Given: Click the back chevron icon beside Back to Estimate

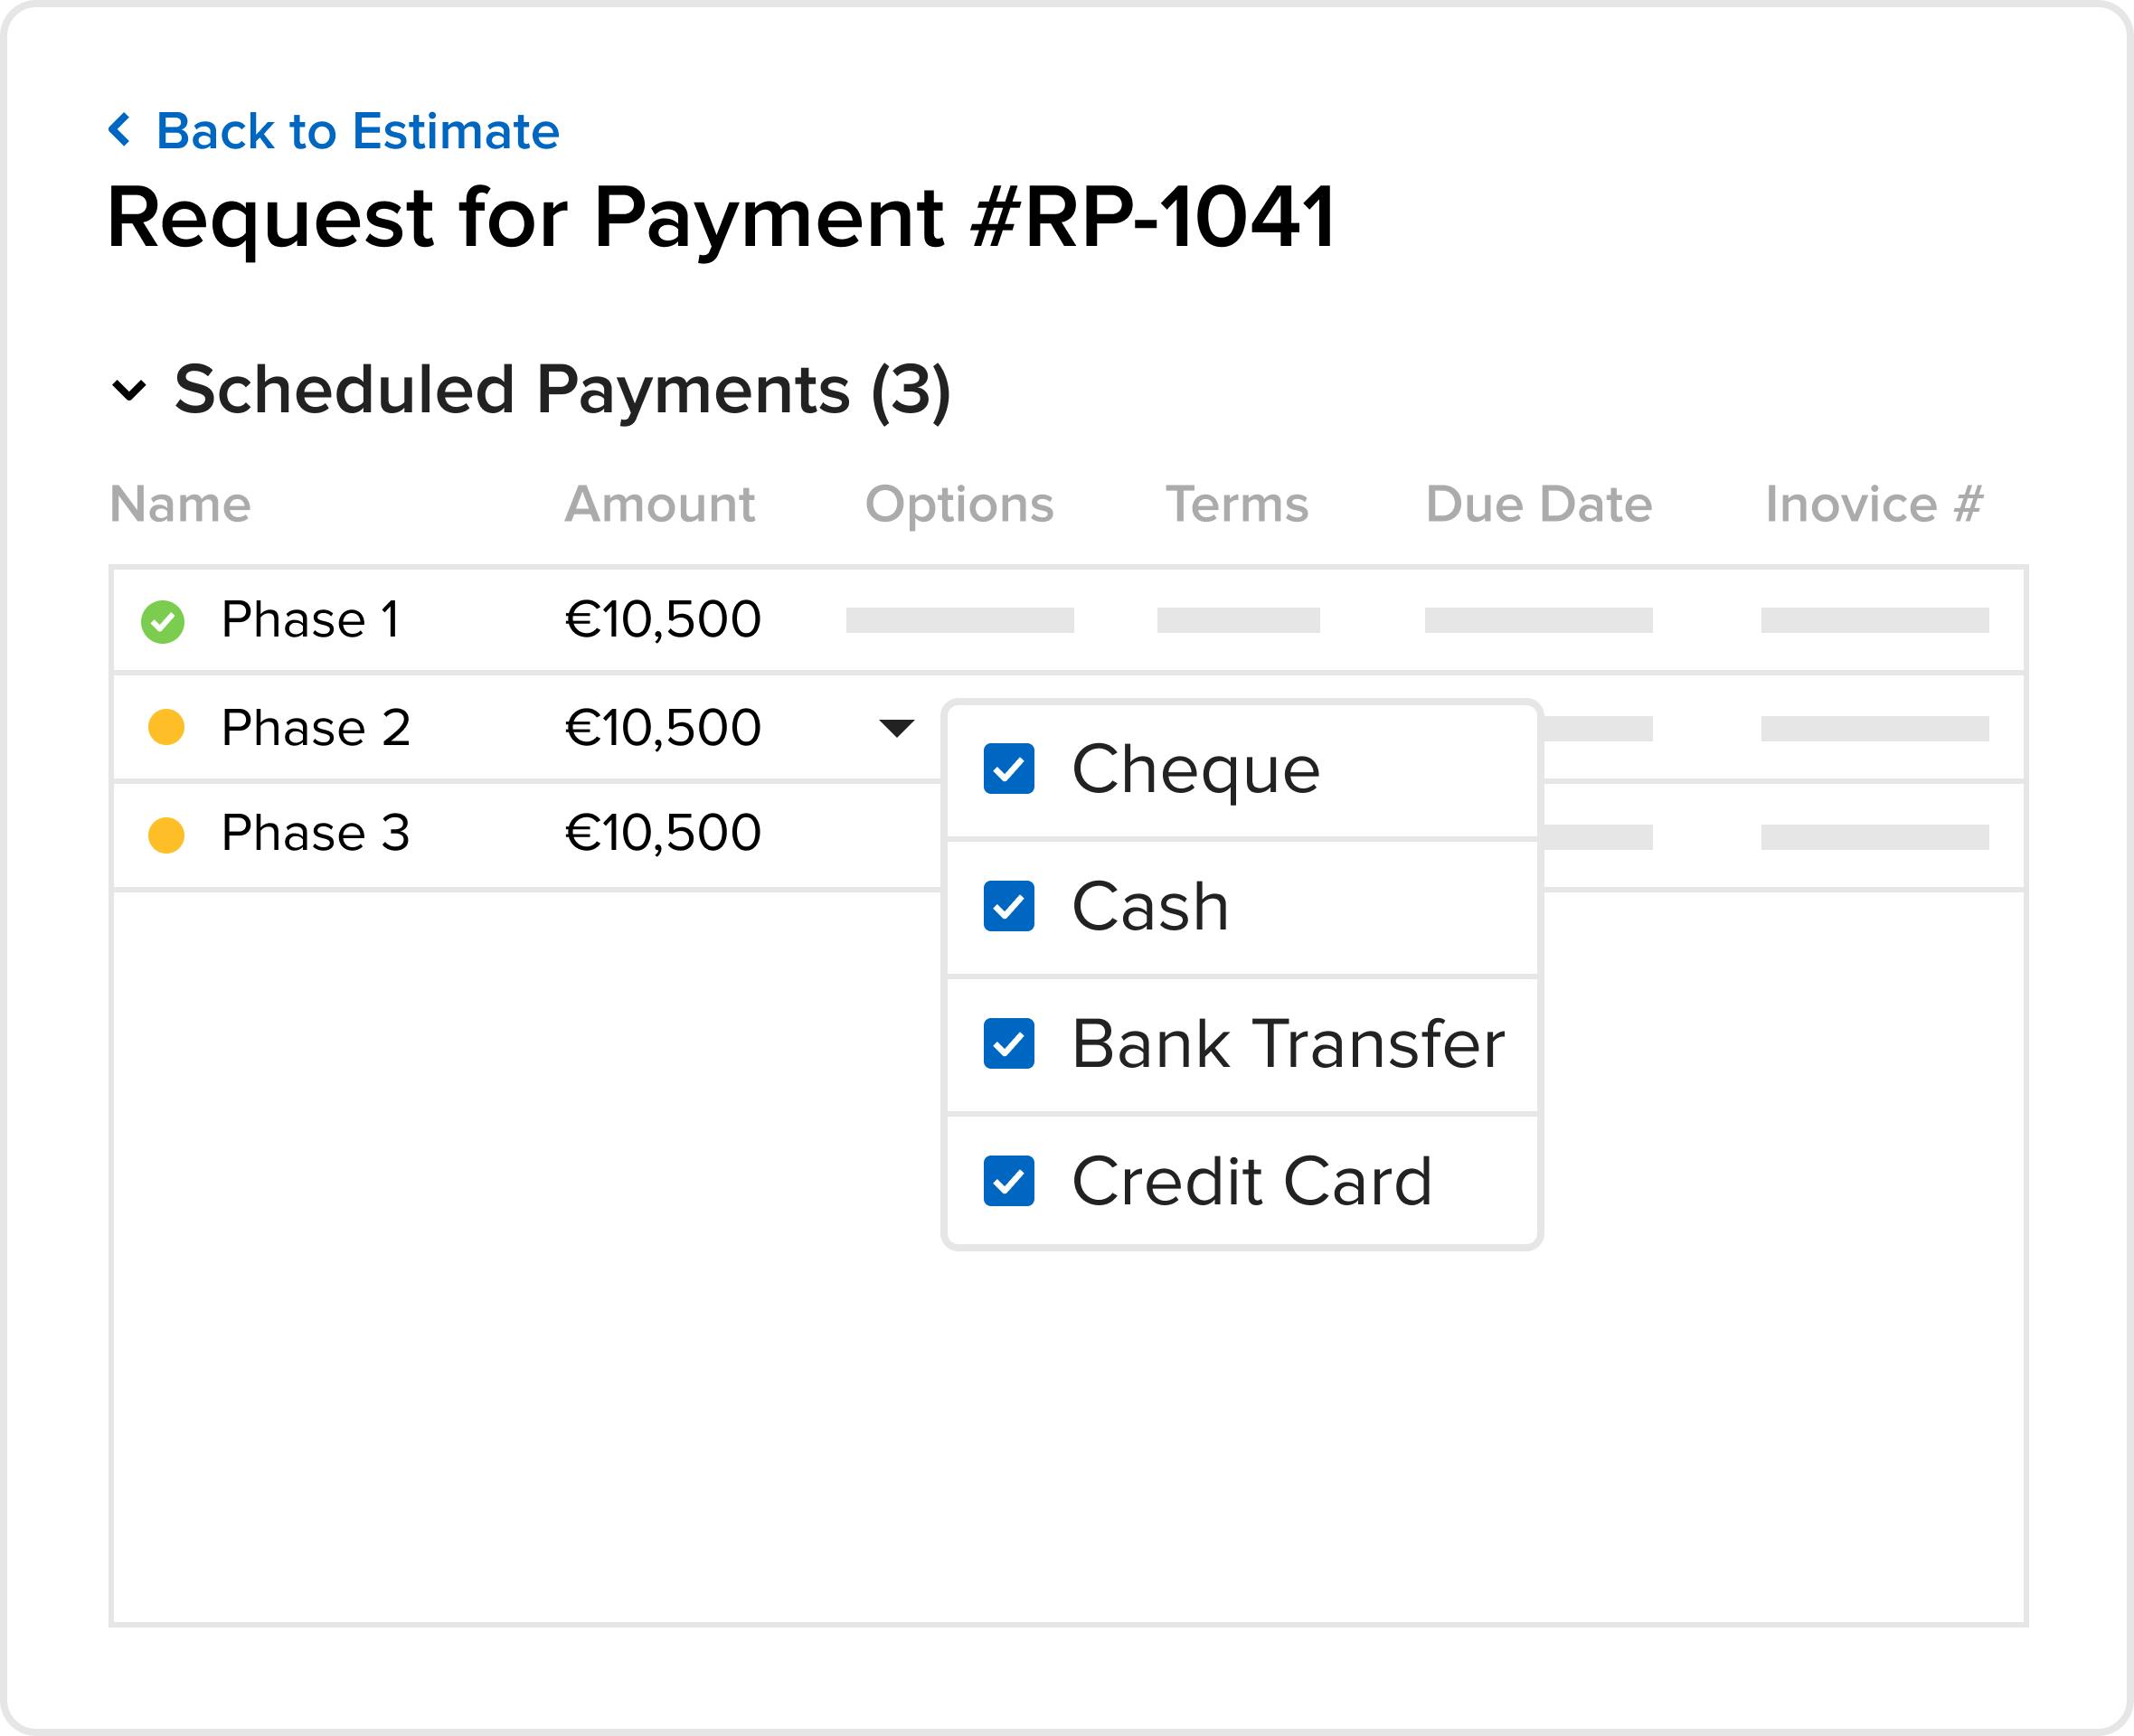Looking at the screenshot, I should 120,130.
